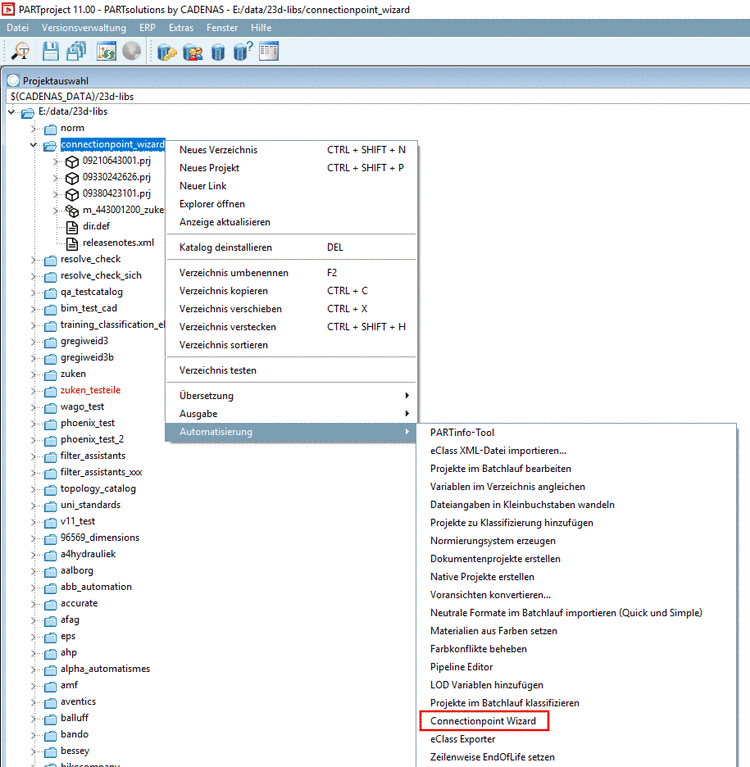Click the file icon of releasenotes.xml
Screen dimensions: 750x767
click(x=72, y=244)
